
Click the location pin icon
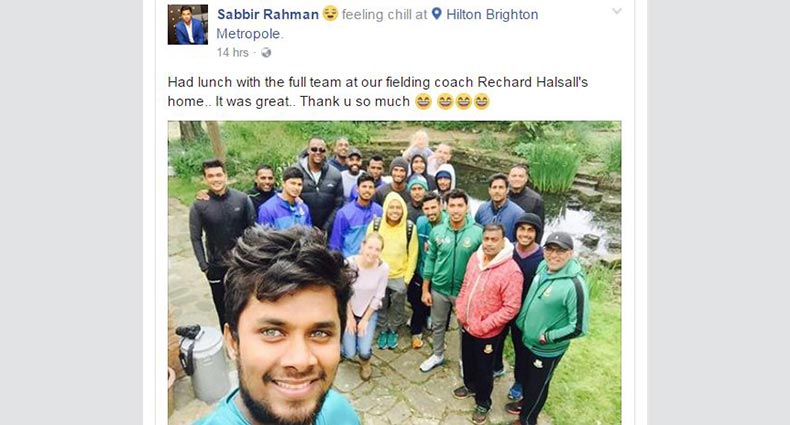(x=437, y=14)
